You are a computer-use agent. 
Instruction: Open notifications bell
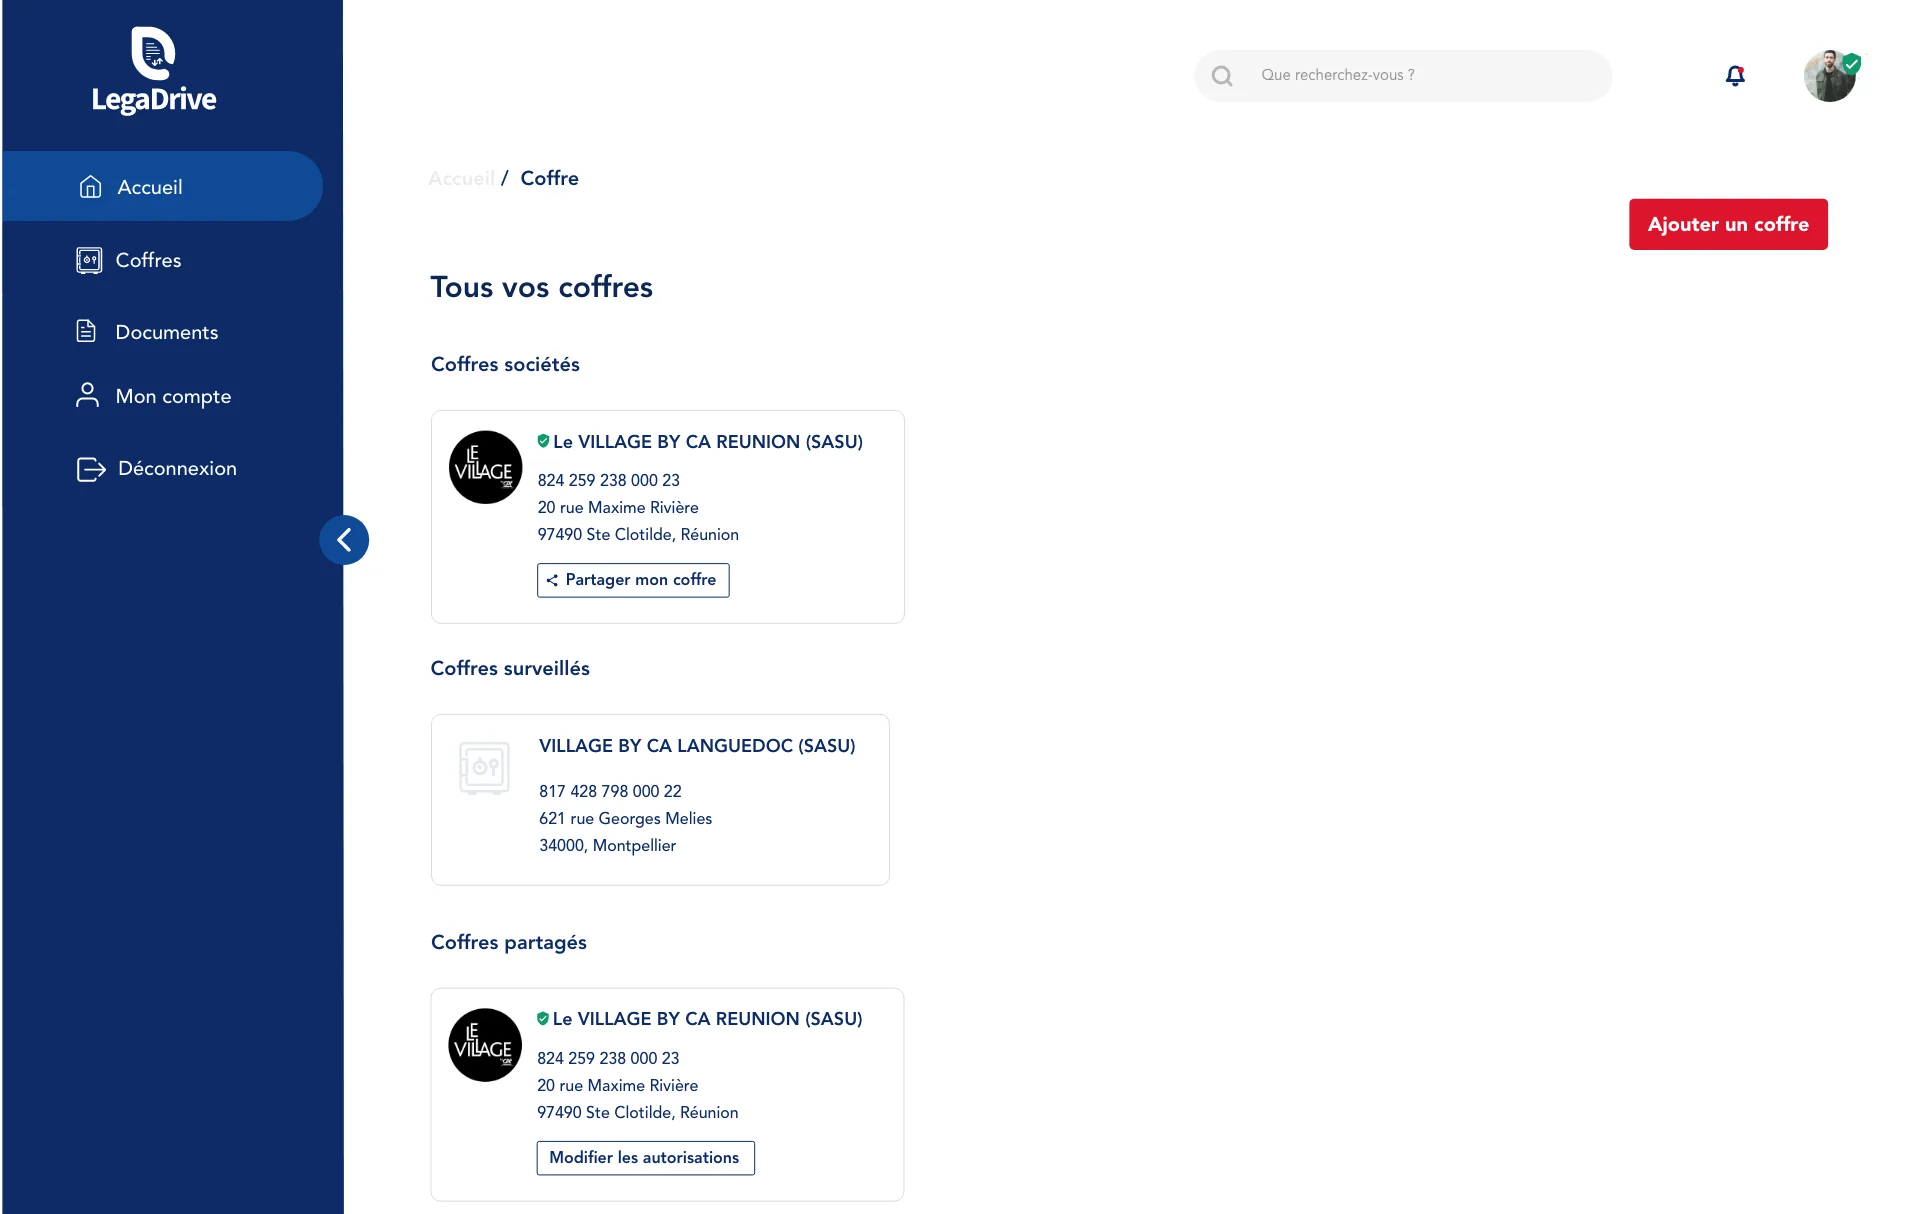point(1735,76)
